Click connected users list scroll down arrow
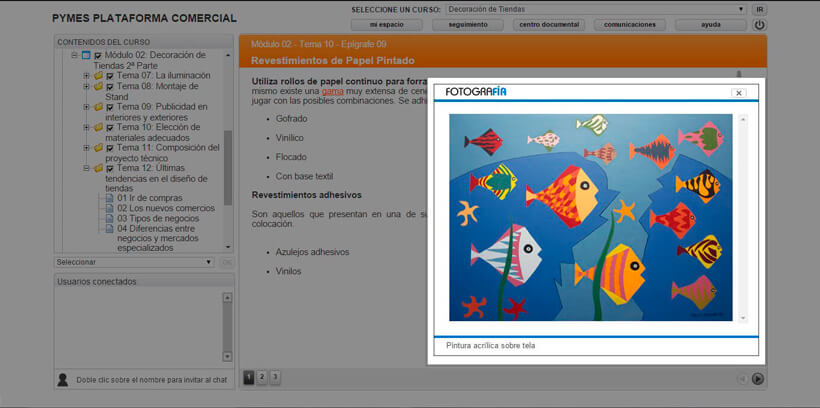Viewport: 820px width, 408px height. [x=227, y=356]
